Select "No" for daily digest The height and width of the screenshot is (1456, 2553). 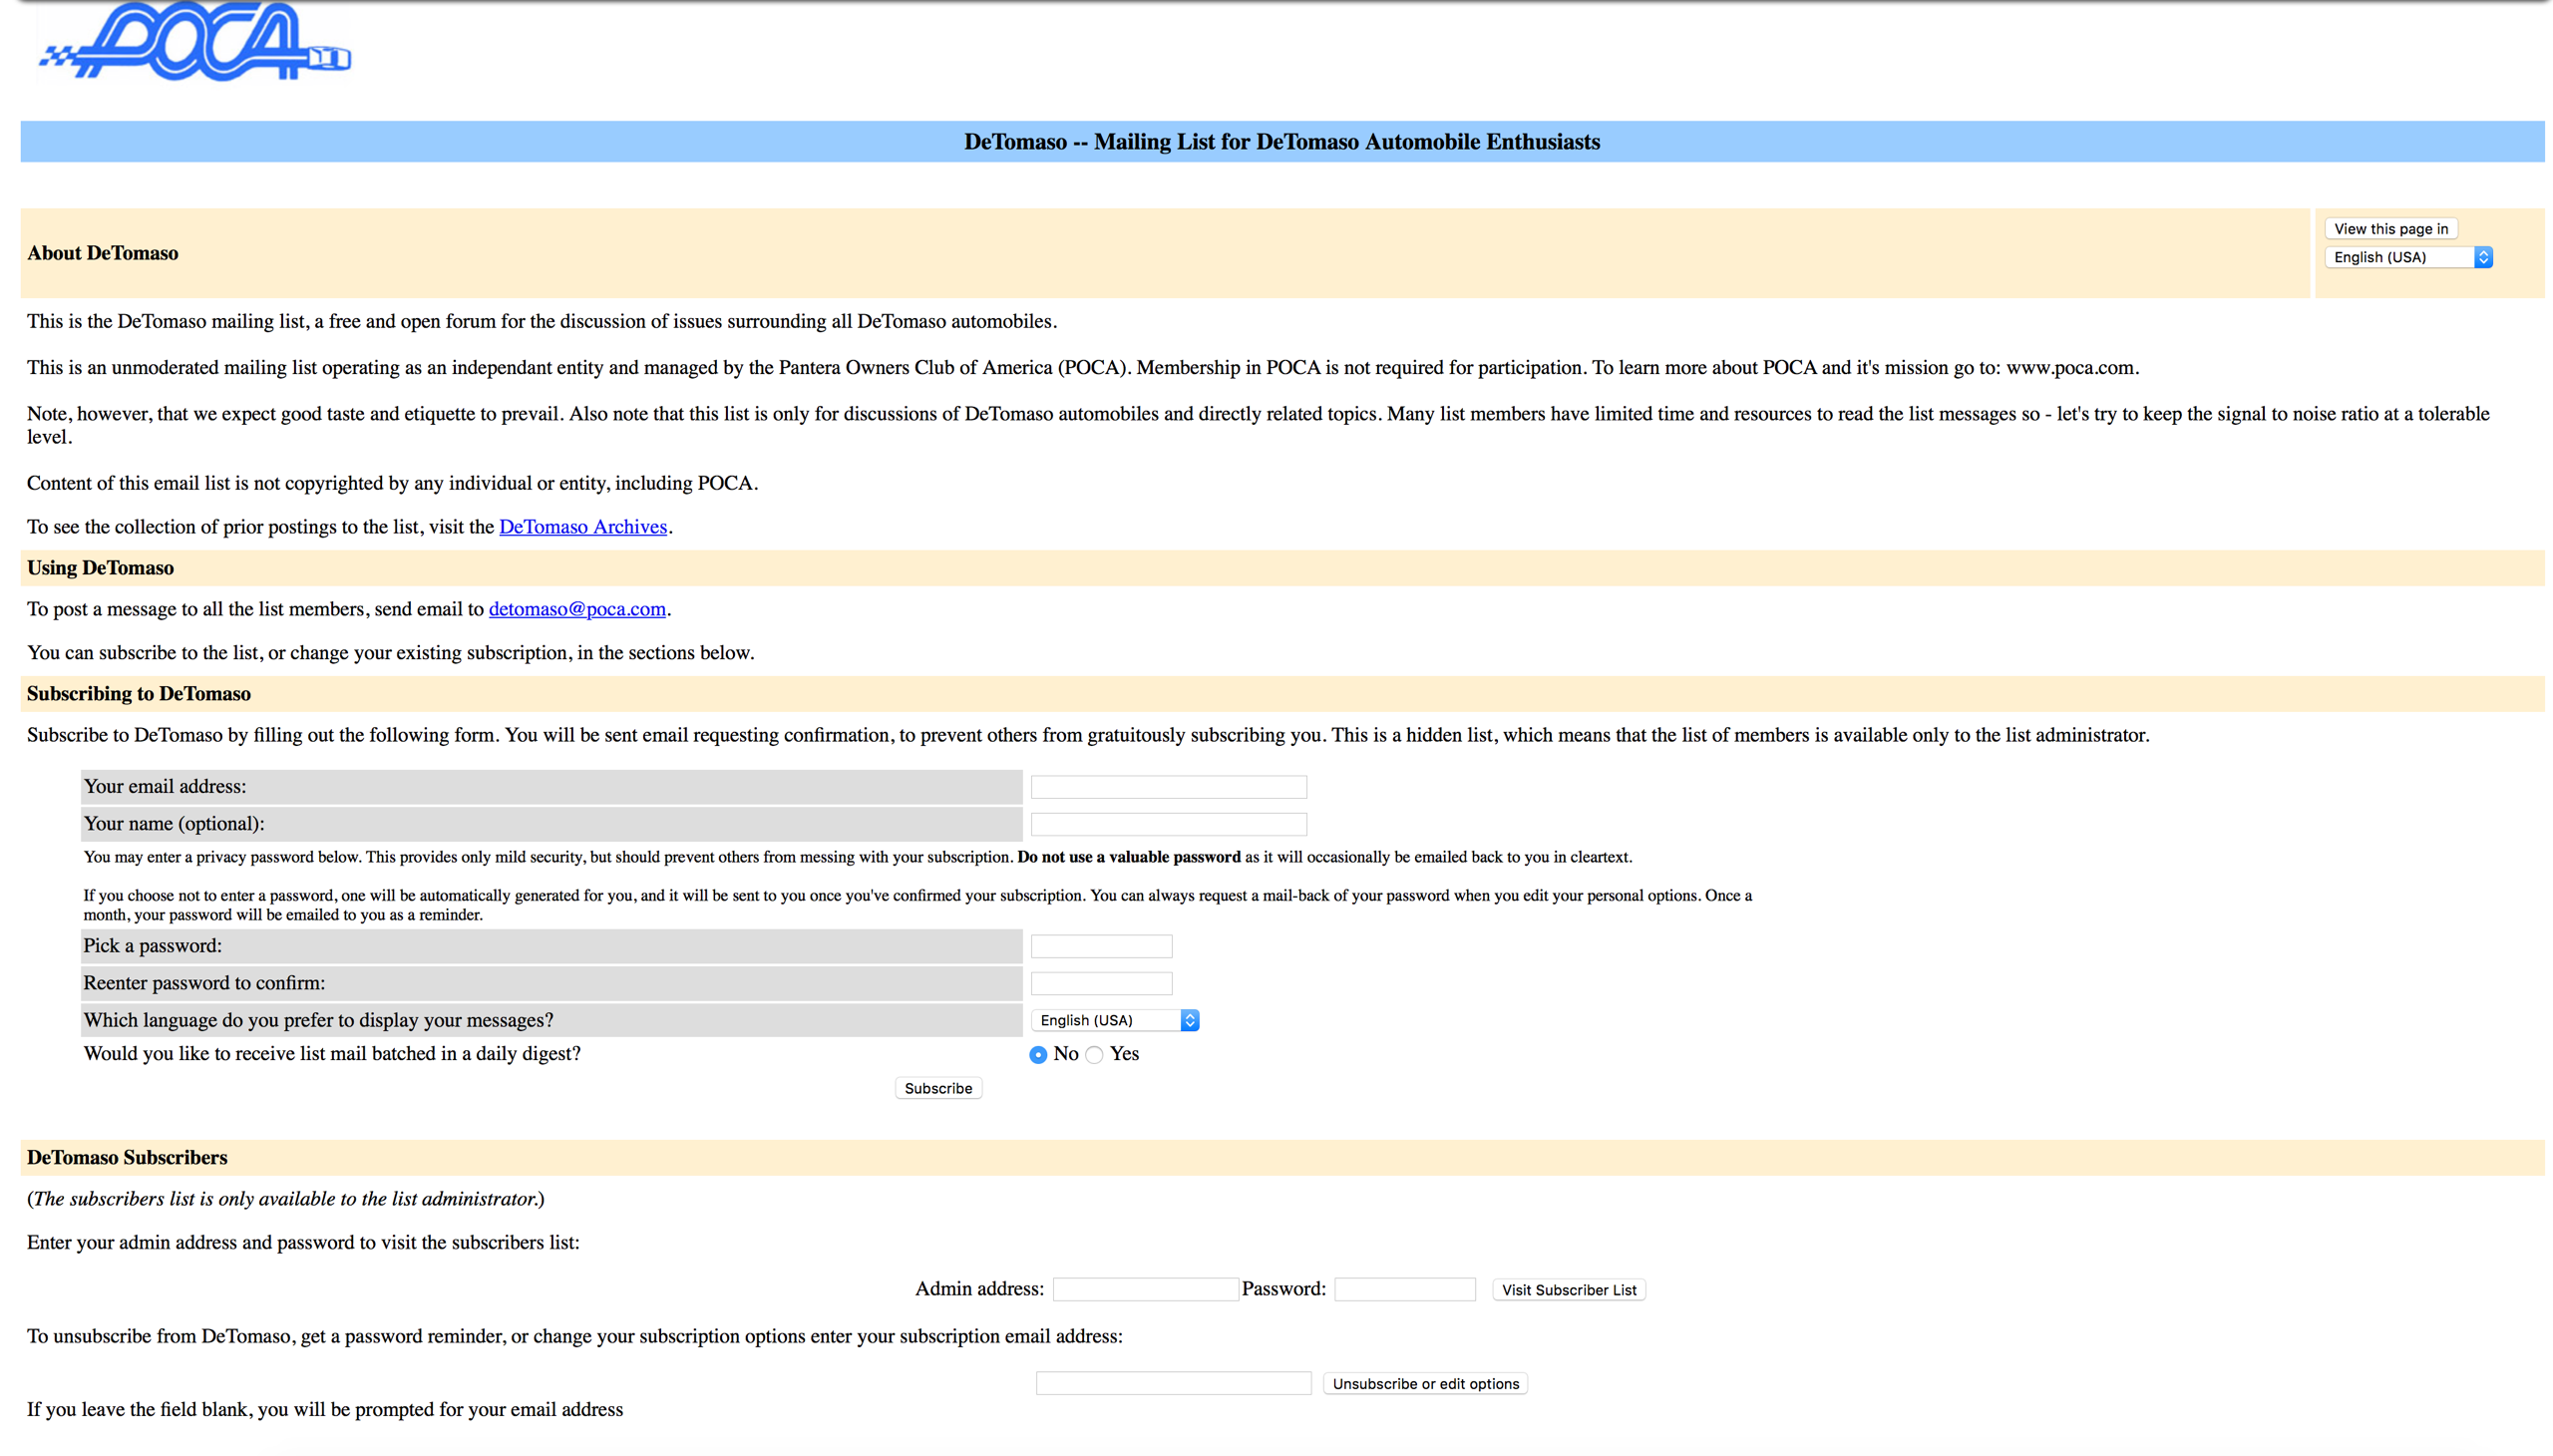1037,1055
